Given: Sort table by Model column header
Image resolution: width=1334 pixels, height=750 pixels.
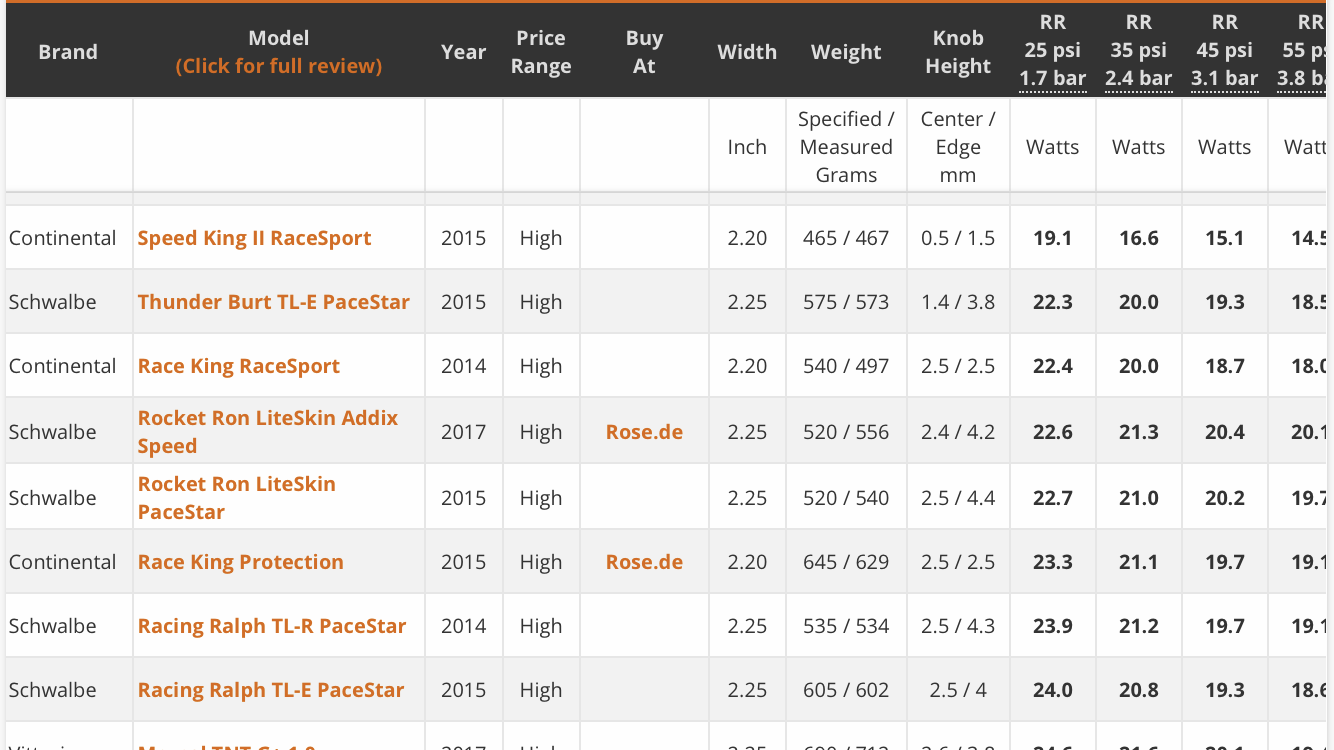Looking at the screenshot, I should click(x=278, y=39).
